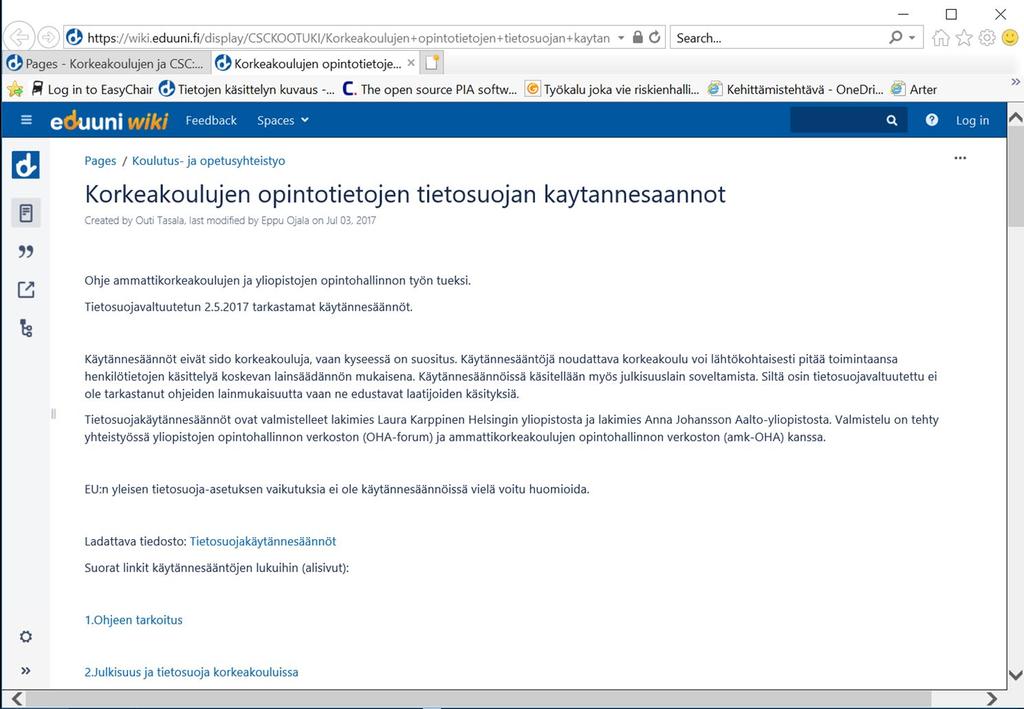Focus the browser address bar
This screenshot has height=709, width=1024.
pyautogui.click(x=347, y=38)
